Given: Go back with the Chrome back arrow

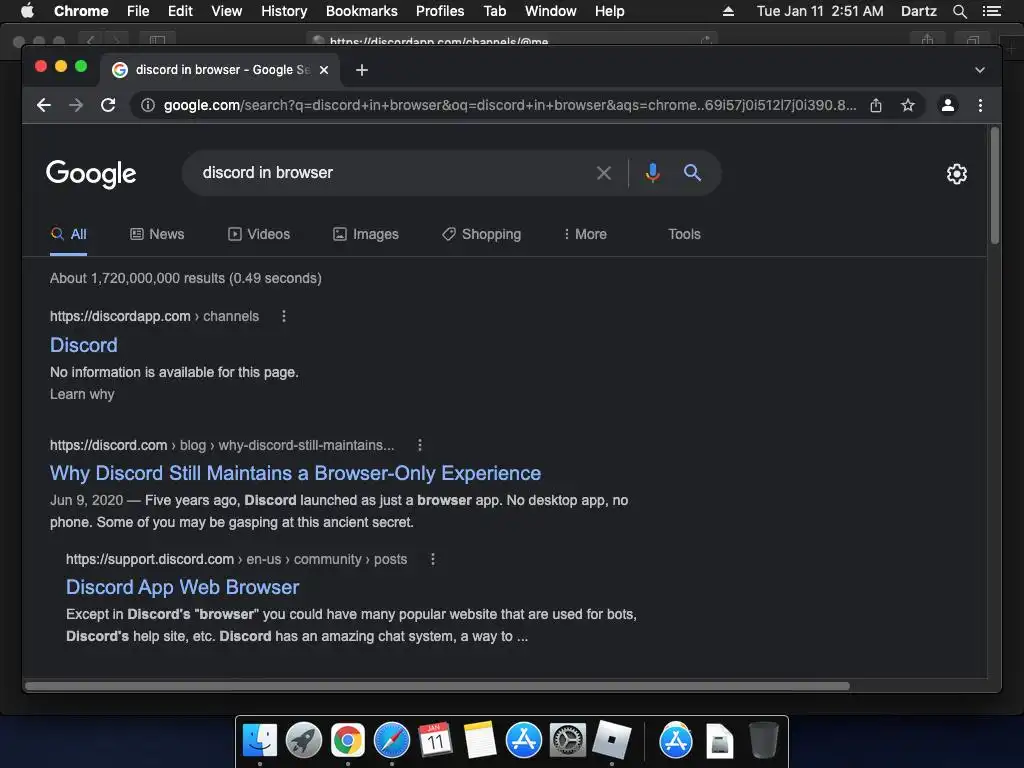Looking at the screenshot, I should 44,105.
